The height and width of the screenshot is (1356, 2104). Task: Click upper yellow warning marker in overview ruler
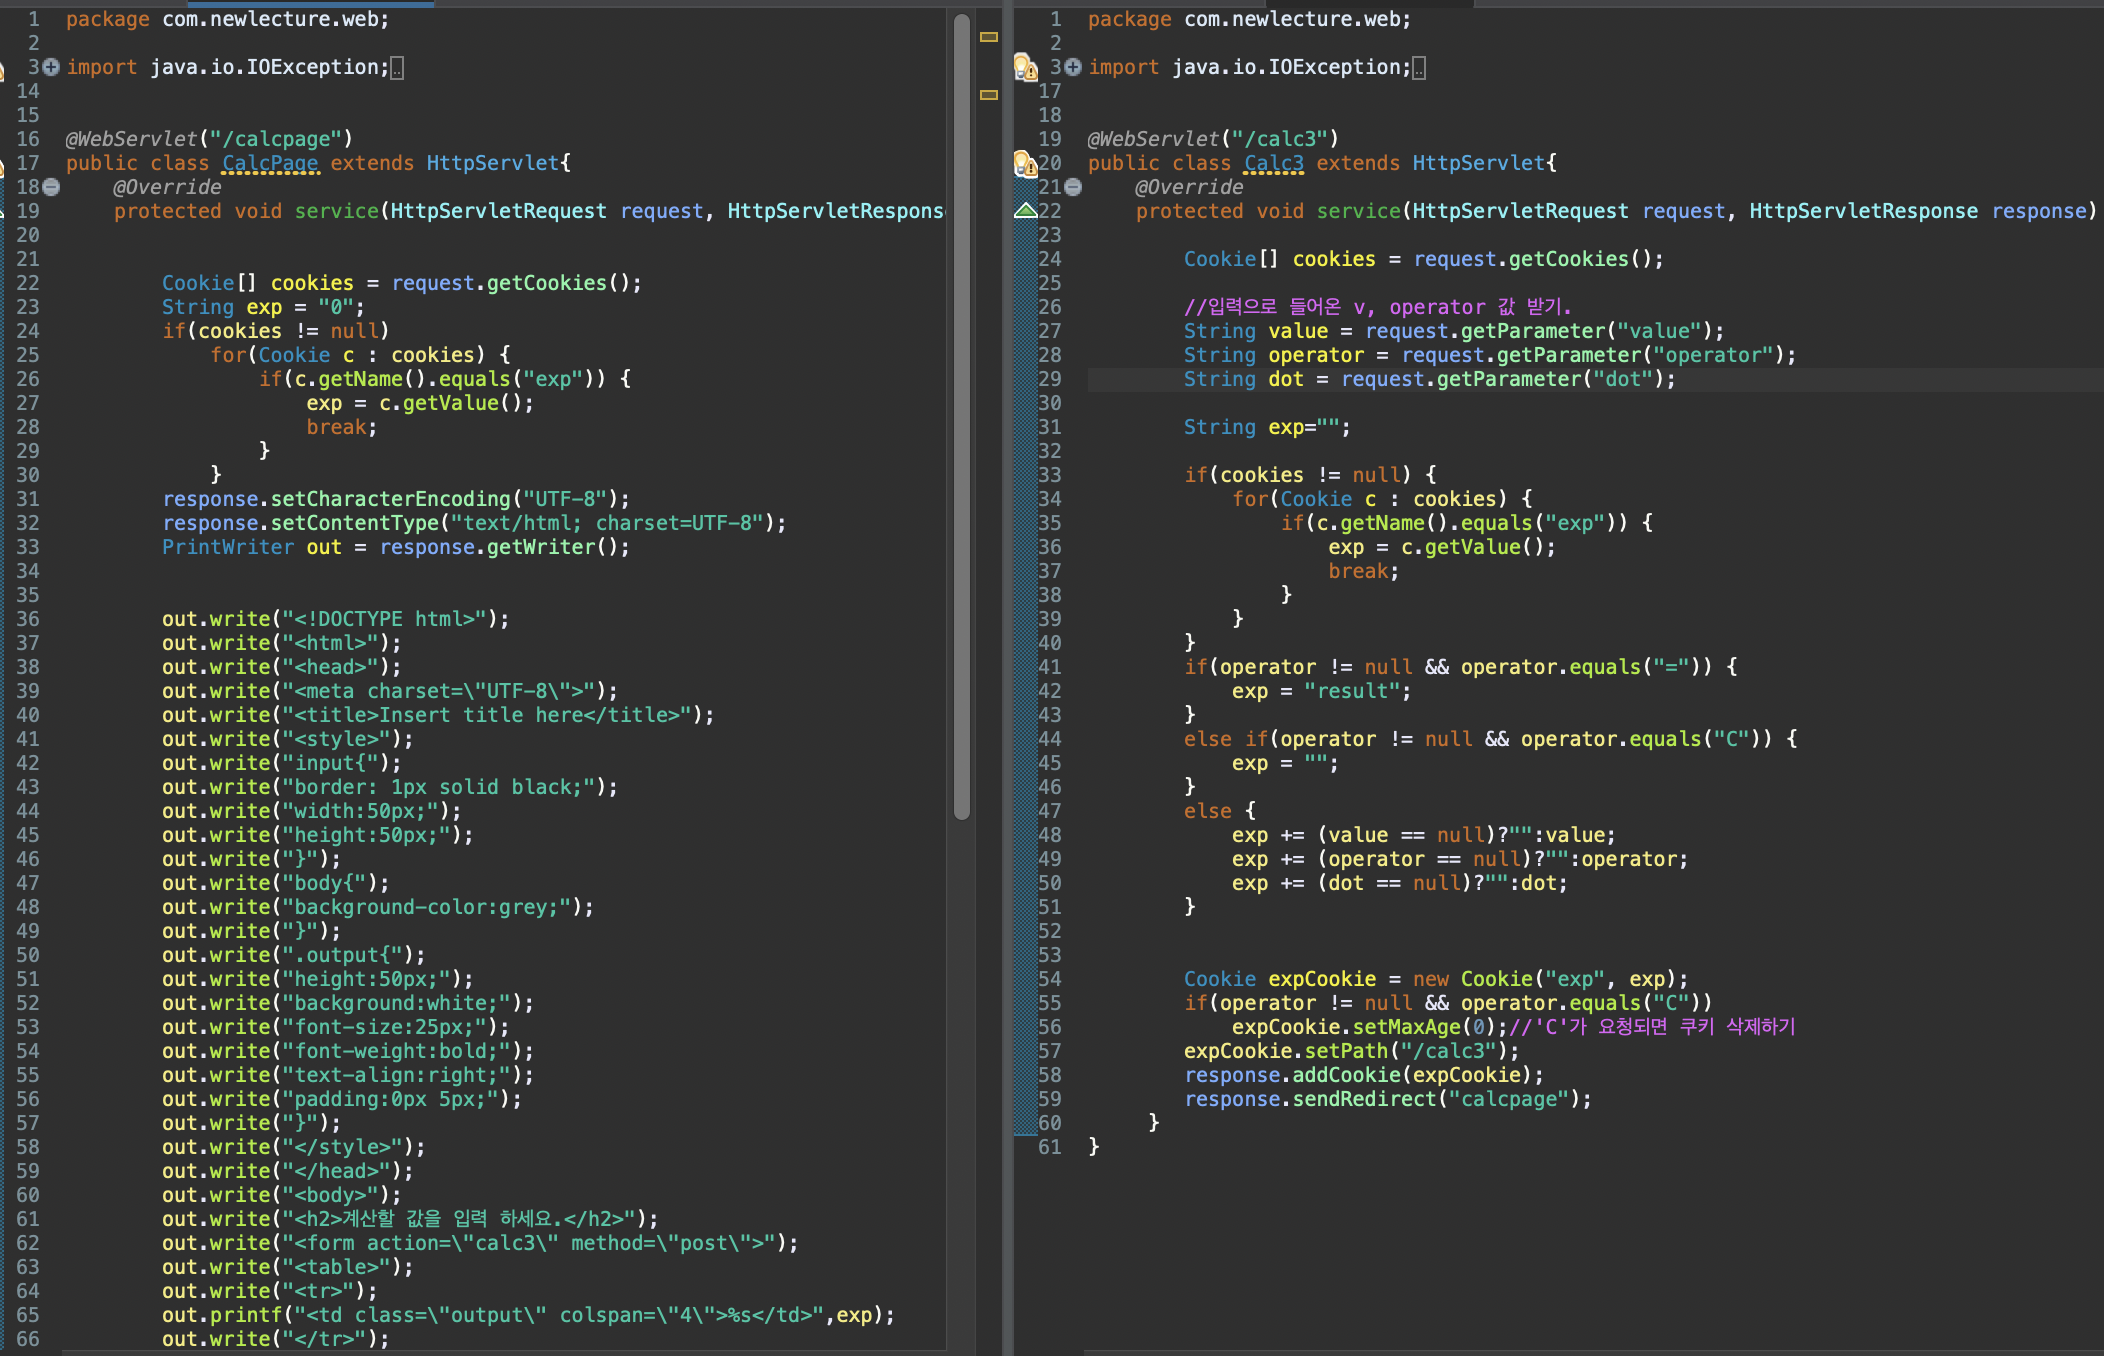pyautogui.click(x=989, y=37)
